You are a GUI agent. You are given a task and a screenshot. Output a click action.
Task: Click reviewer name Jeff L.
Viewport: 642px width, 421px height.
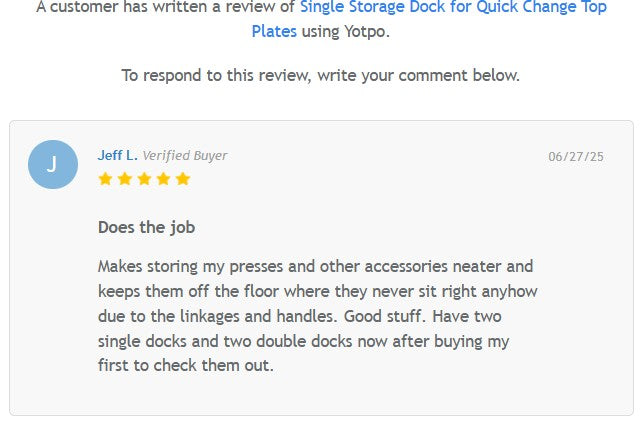coord(117,155)
